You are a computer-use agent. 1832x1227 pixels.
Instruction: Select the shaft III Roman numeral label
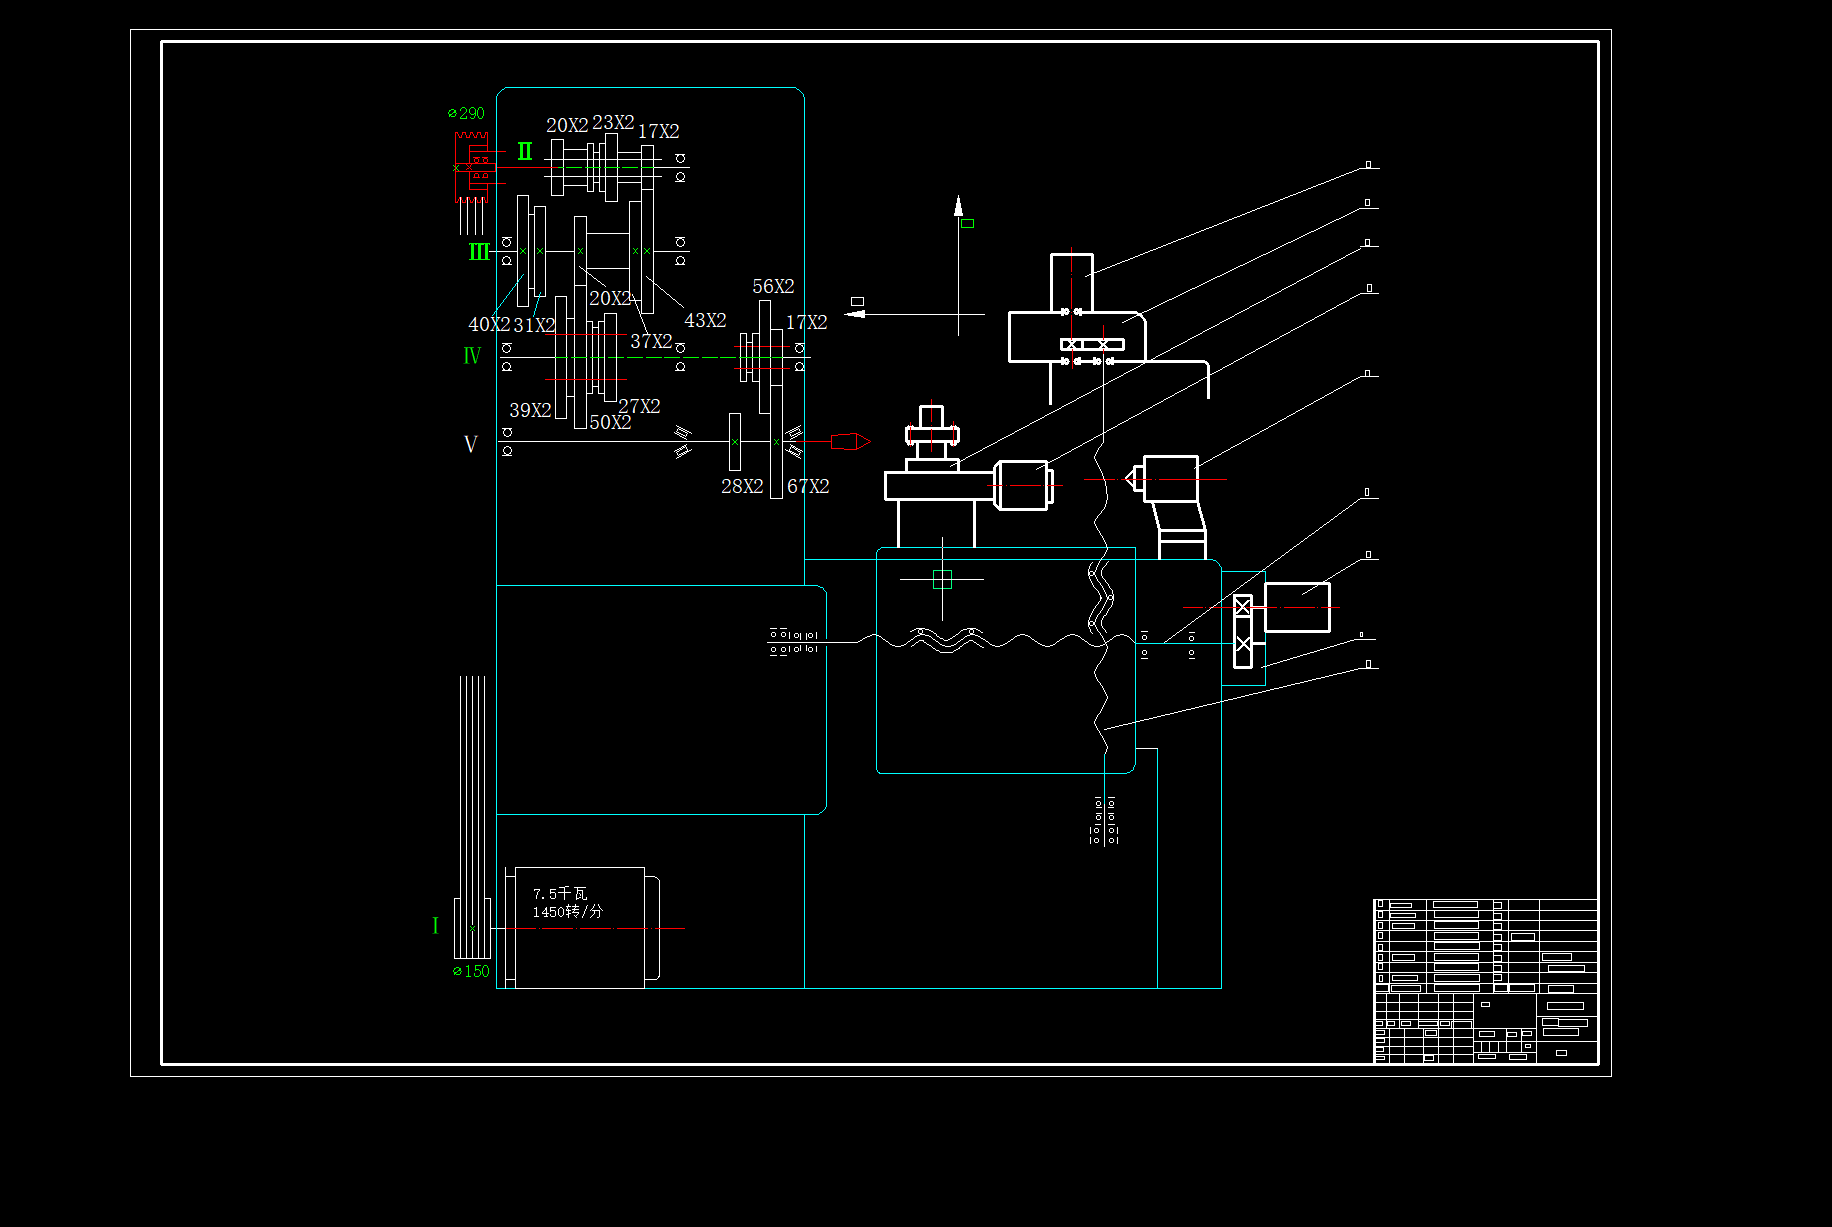[479, 252]
